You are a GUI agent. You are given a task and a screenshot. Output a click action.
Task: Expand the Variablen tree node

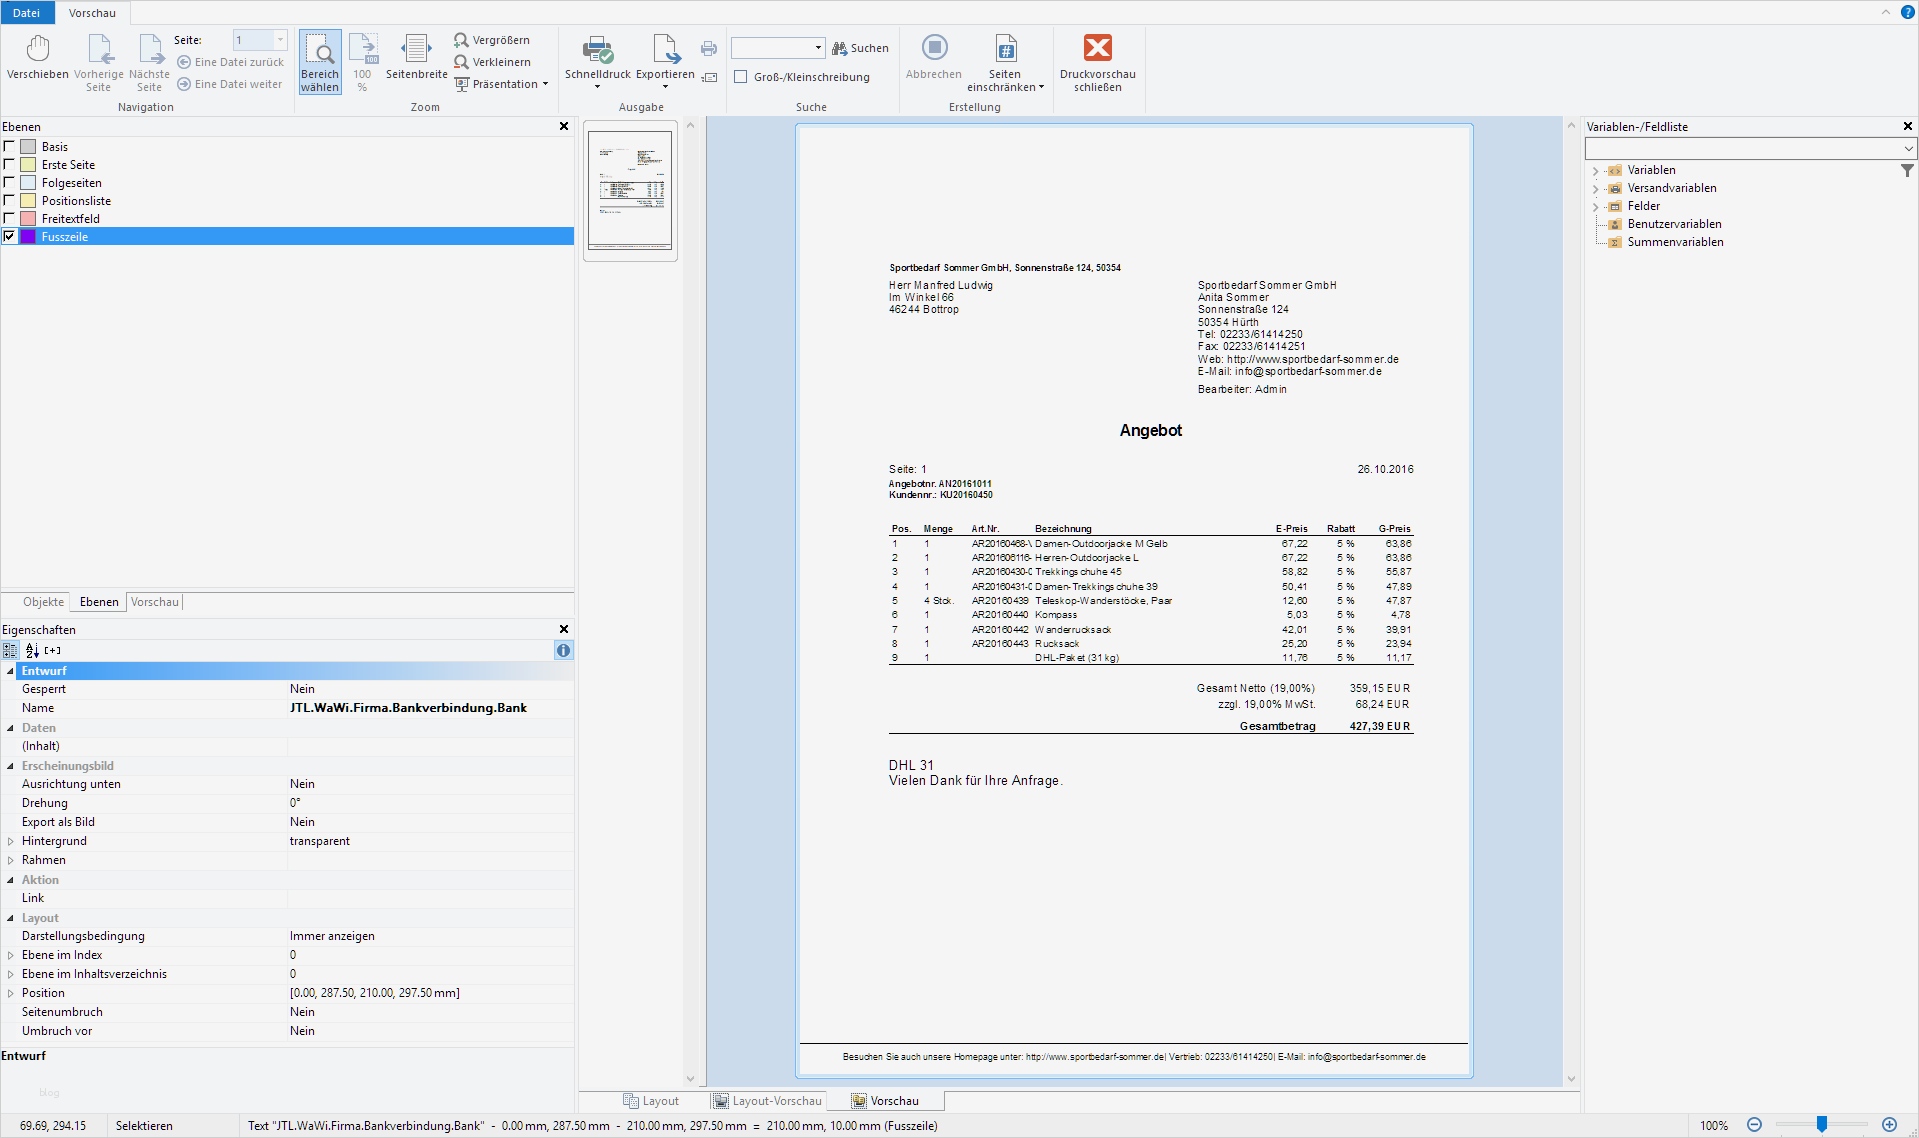coord(1595,171)
